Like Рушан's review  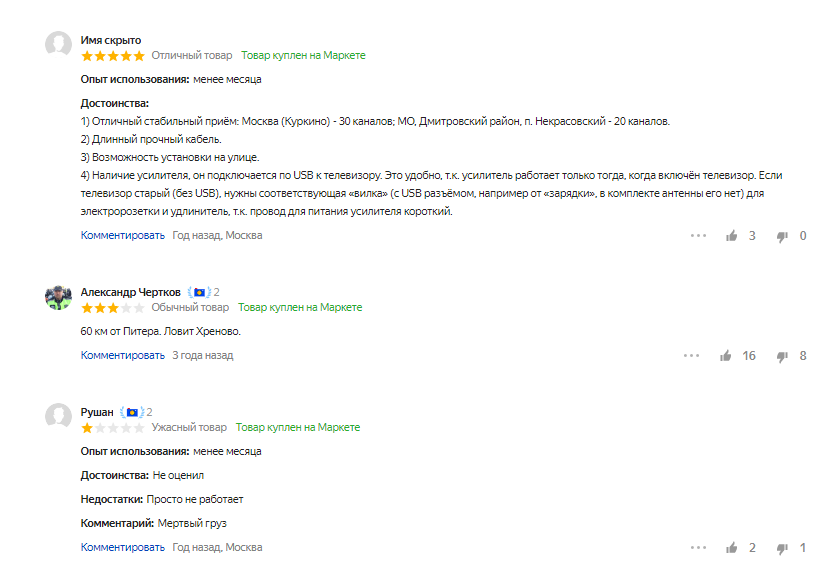[x=732, y=548]
